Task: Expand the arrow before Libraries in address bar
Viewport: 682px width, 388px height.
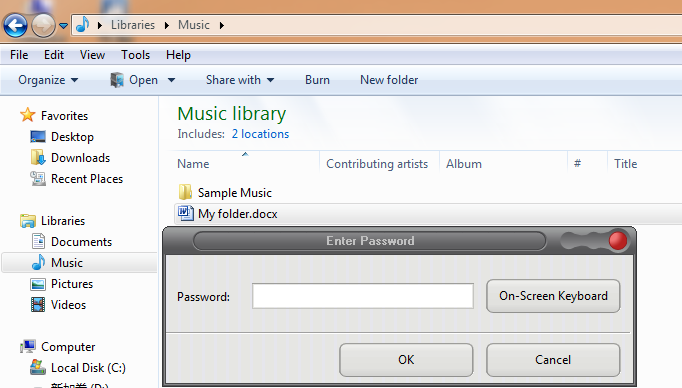Action: click(x=100, y=25)
